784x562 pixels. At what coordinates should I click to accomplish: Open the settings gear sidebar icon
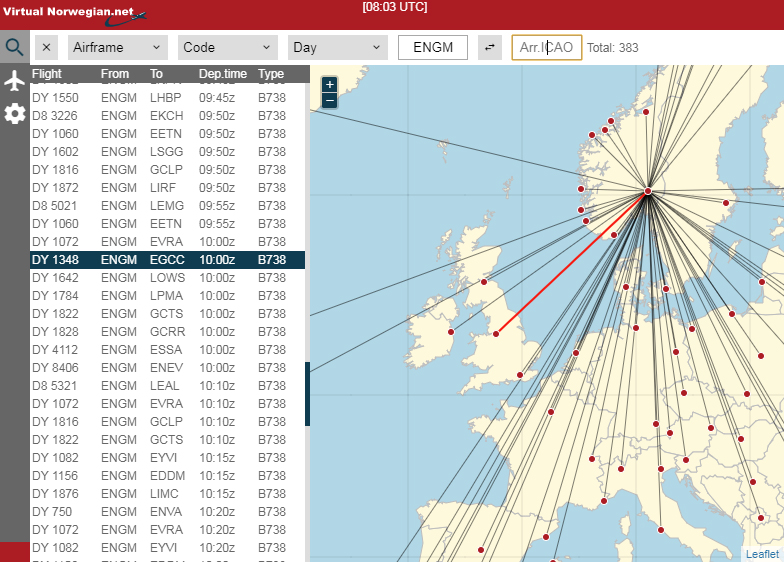point(14,114)
